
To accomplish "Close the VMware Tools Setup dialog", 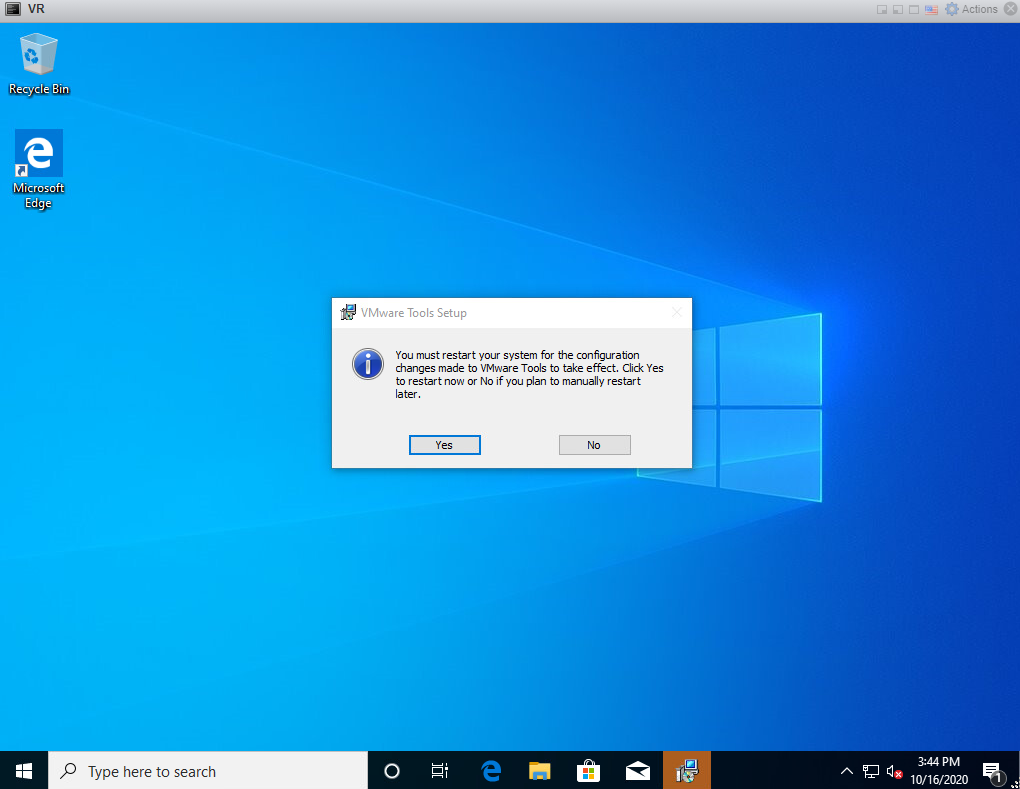I will (x=677, y=313).
